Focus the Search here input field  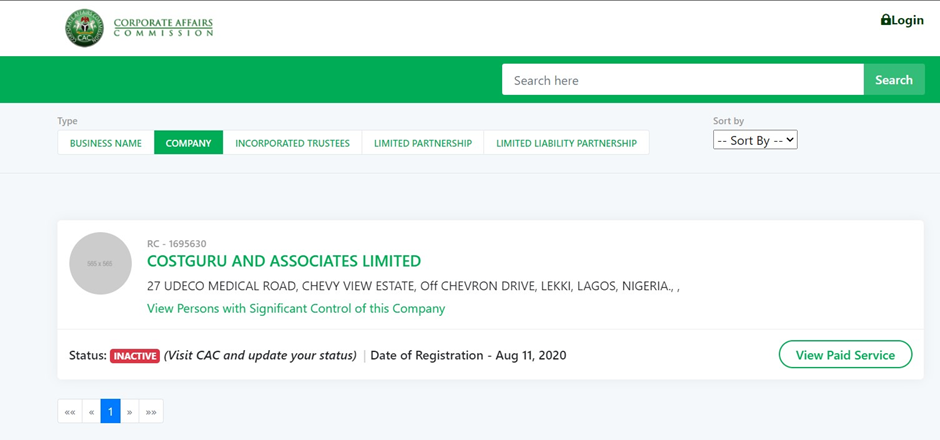pos(683,80)
